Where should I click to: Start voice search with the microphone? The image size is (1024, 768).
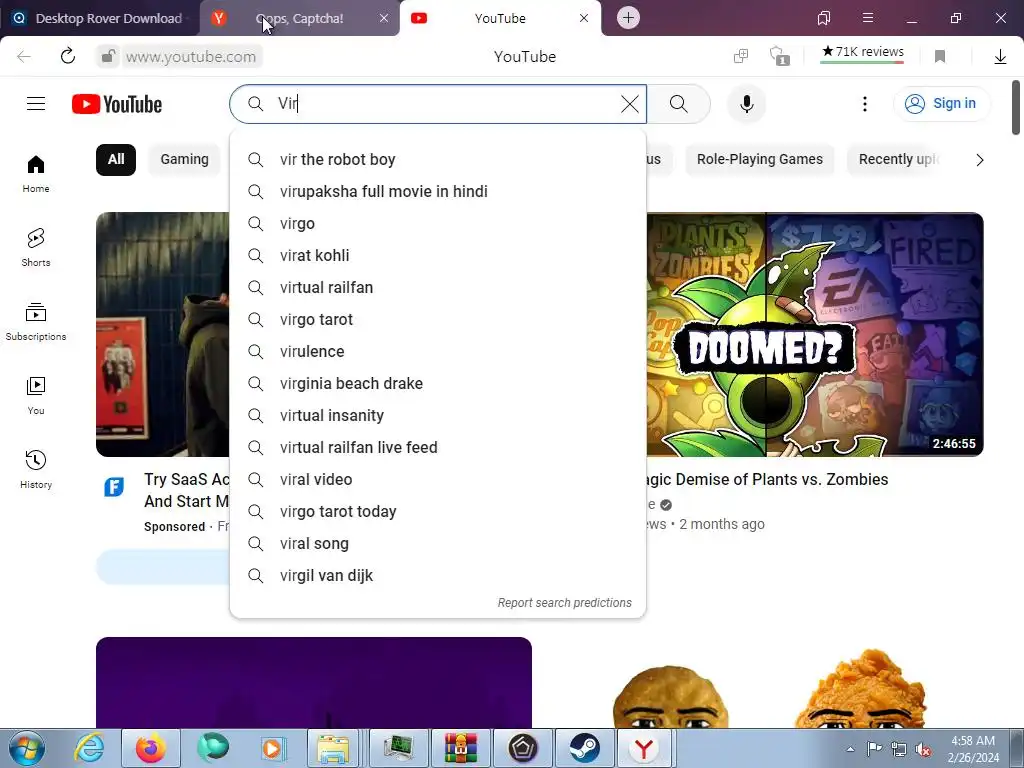coord(747,104)
